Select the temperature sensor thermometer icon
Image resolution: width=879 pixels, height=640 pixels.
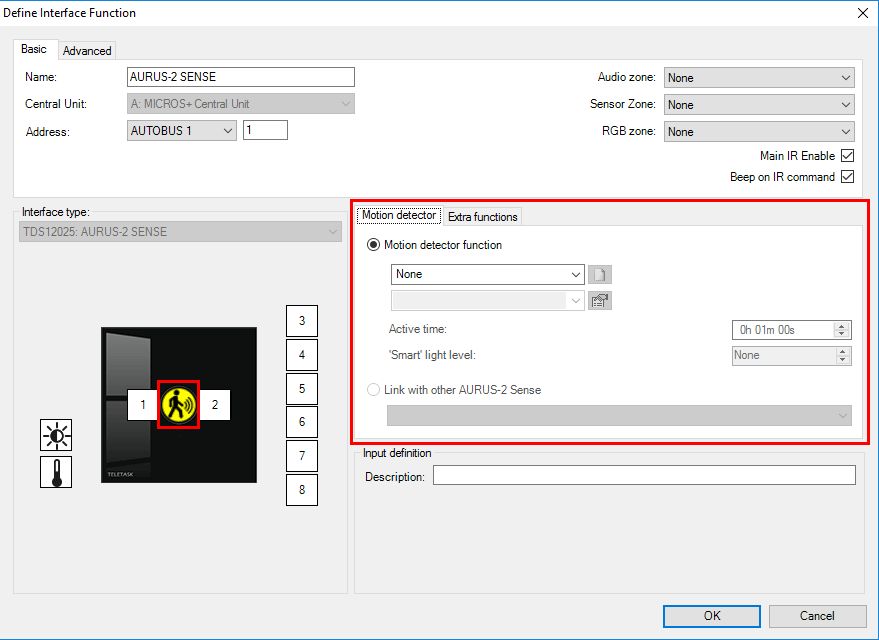pos(56,471)
